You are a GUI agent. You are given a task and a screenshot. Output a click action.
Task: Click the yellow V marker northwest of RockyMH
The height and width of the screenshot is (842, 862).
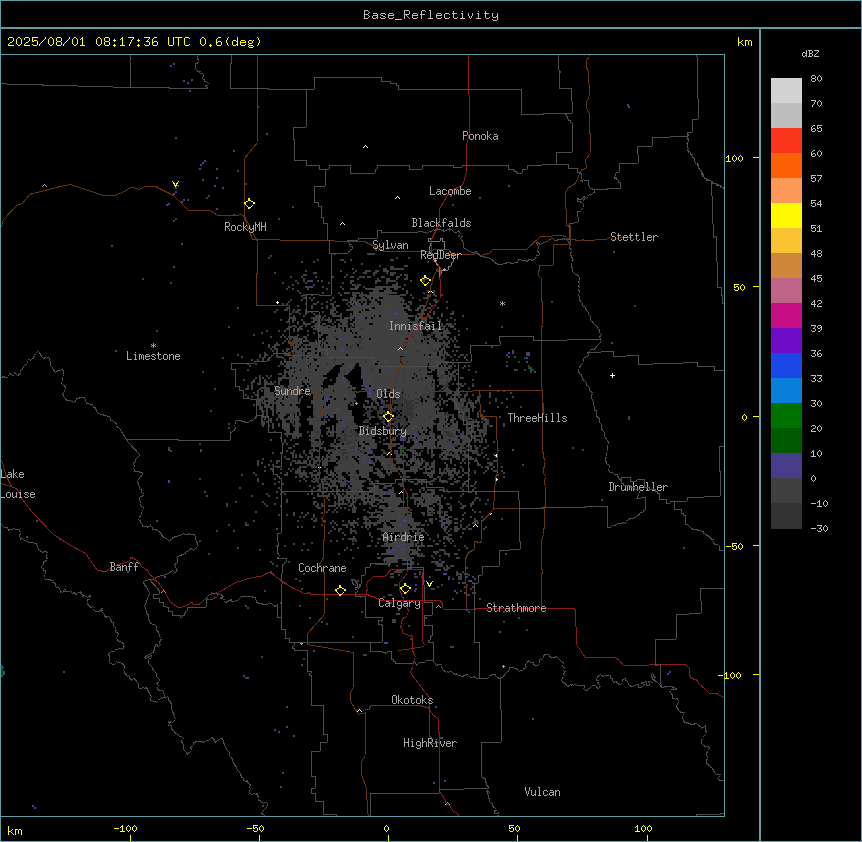coord(175,184)
